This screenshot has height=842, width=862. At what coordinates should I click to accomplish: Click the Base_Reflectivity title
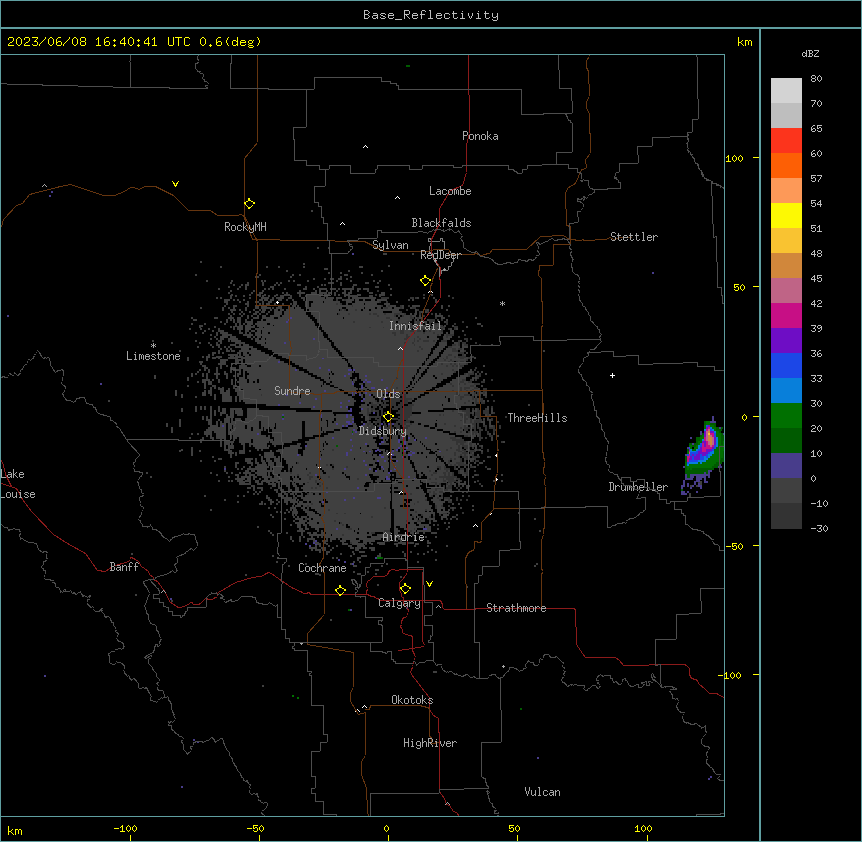(x=431, y=15)
